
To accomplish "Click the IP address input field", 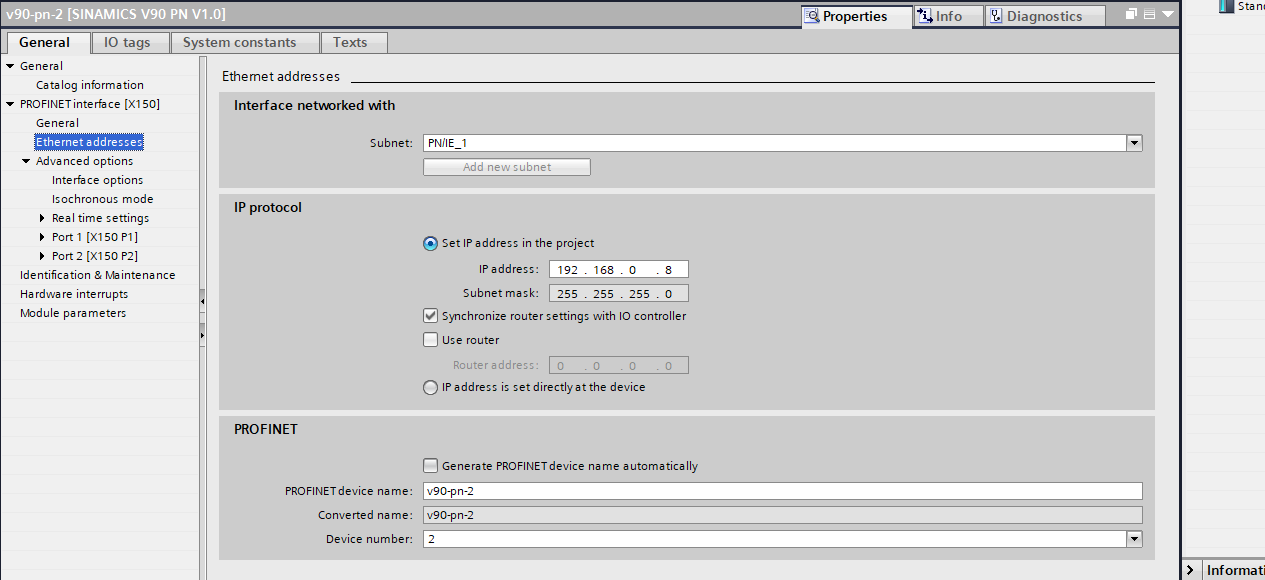I will point(618,270).
